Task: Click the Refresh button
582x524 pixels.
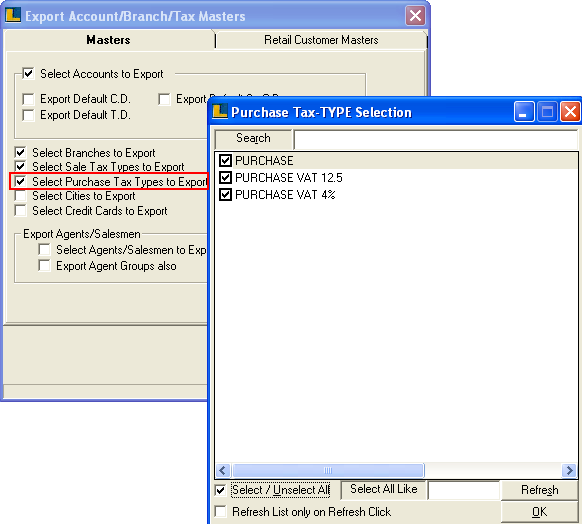Action: pos(539,490)
